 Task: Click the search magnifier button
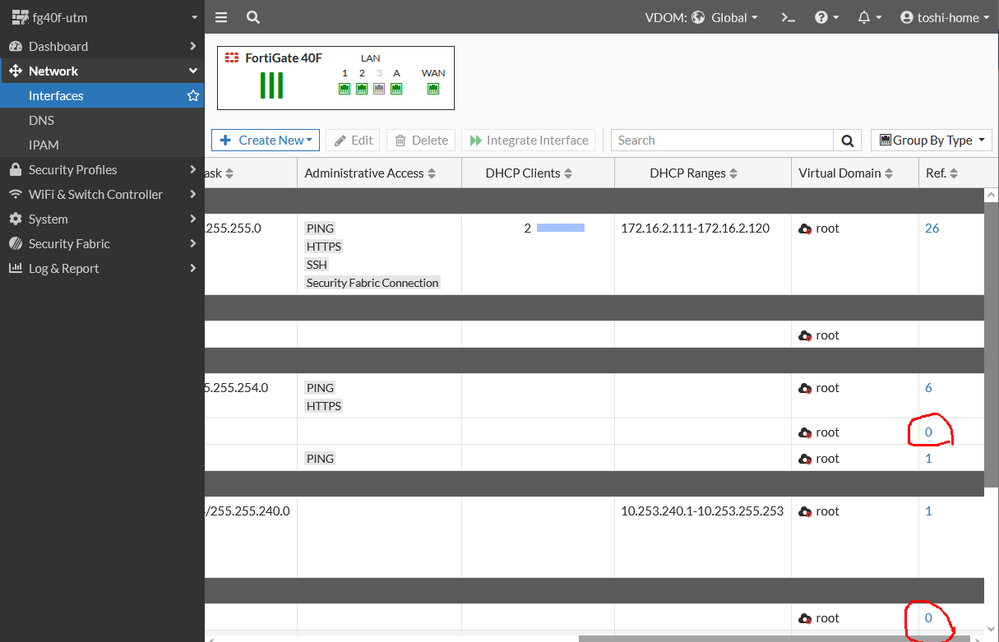point(847,141)
